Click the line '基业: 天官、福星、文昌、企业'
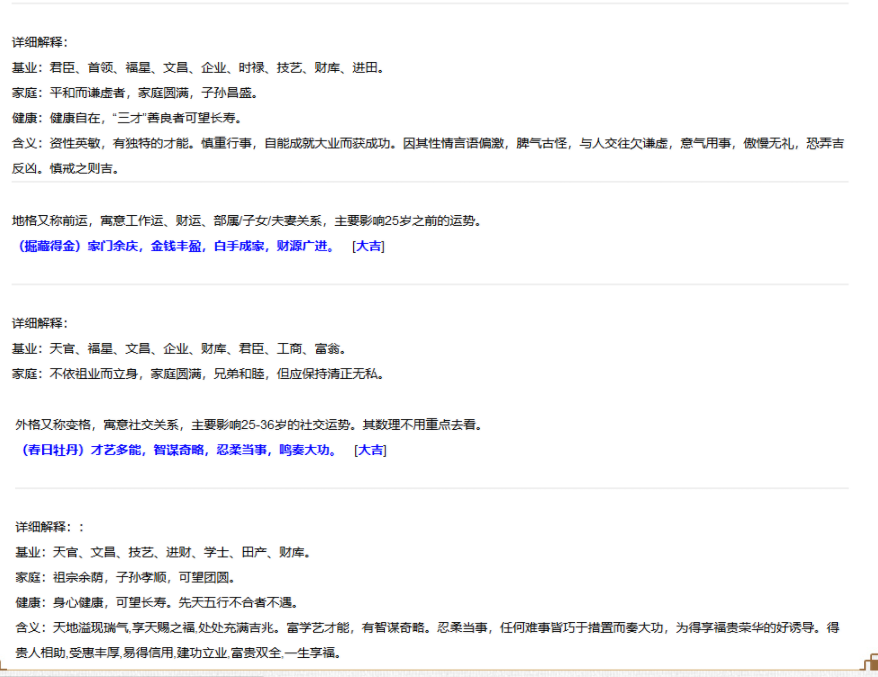The height and width of the screenshot is (677, 878). pyautogui.click(x=179, y=349)
